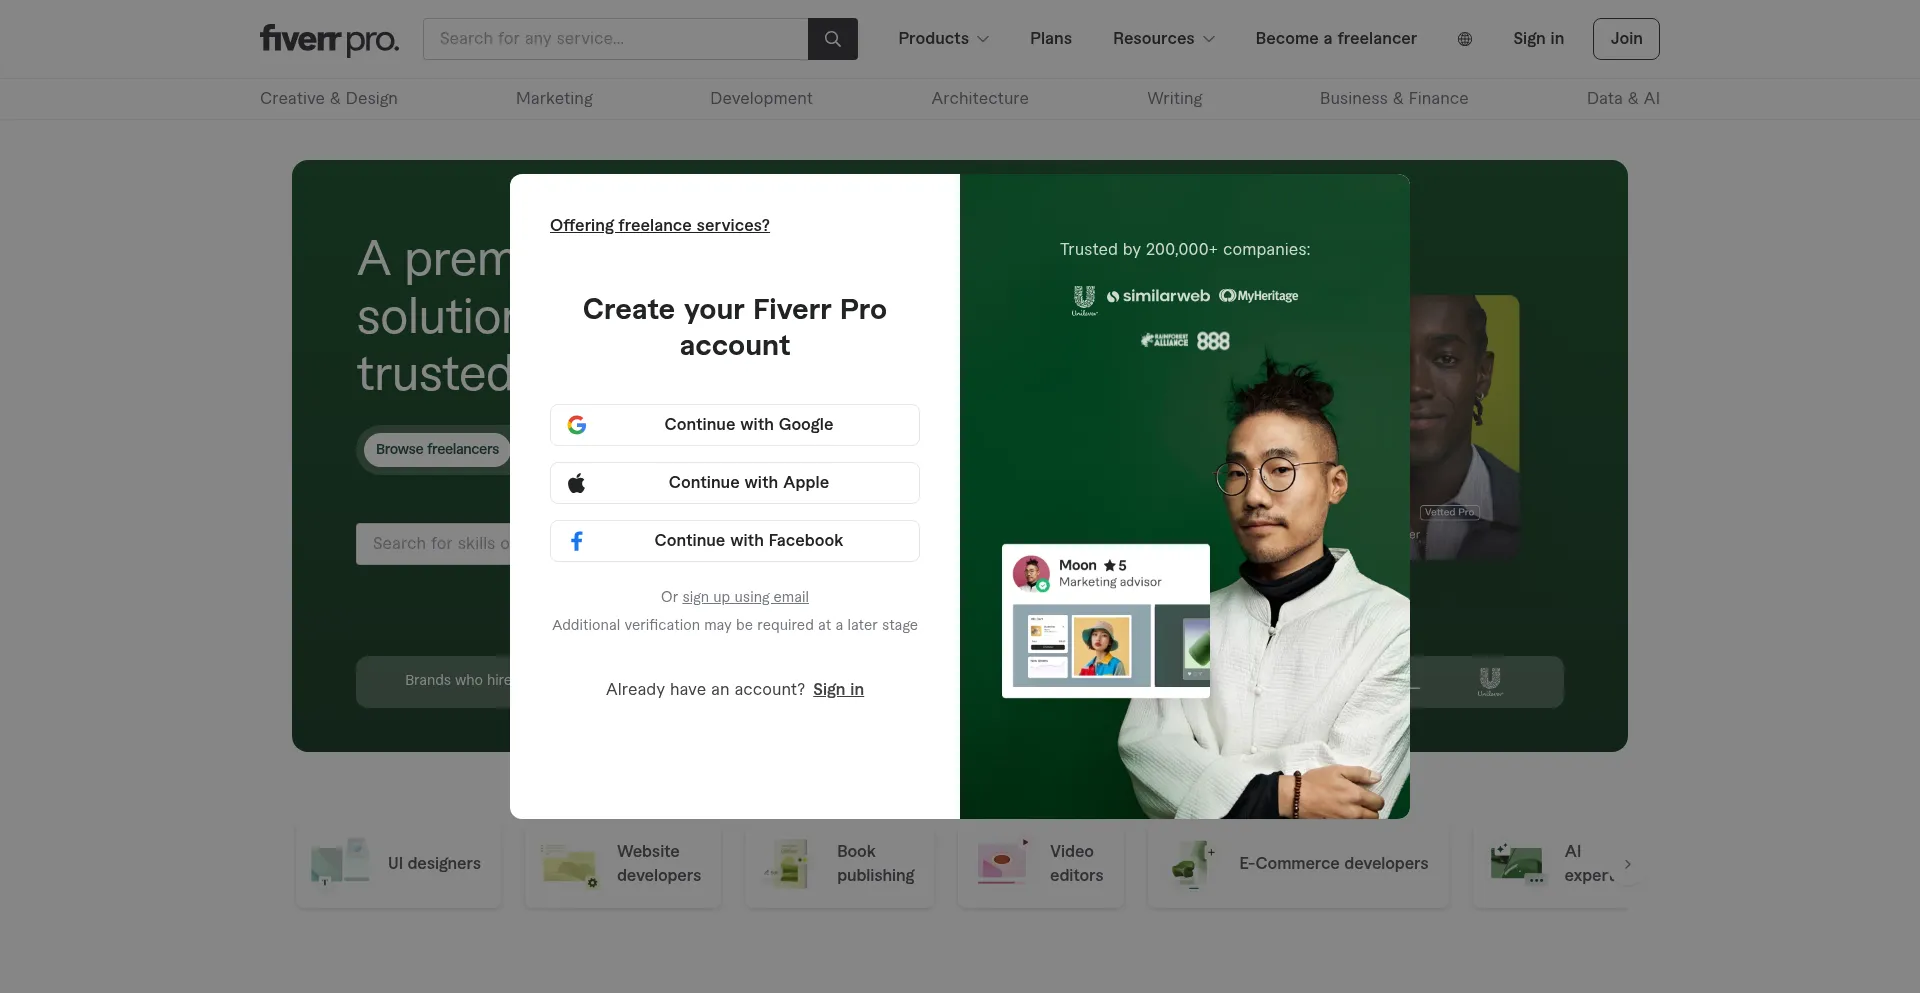Image resolution: width=1920 pixels, height=993 pixels.
Task: Click Moon's portfolio thumbnail image
Action: (x=1081, y=646)
